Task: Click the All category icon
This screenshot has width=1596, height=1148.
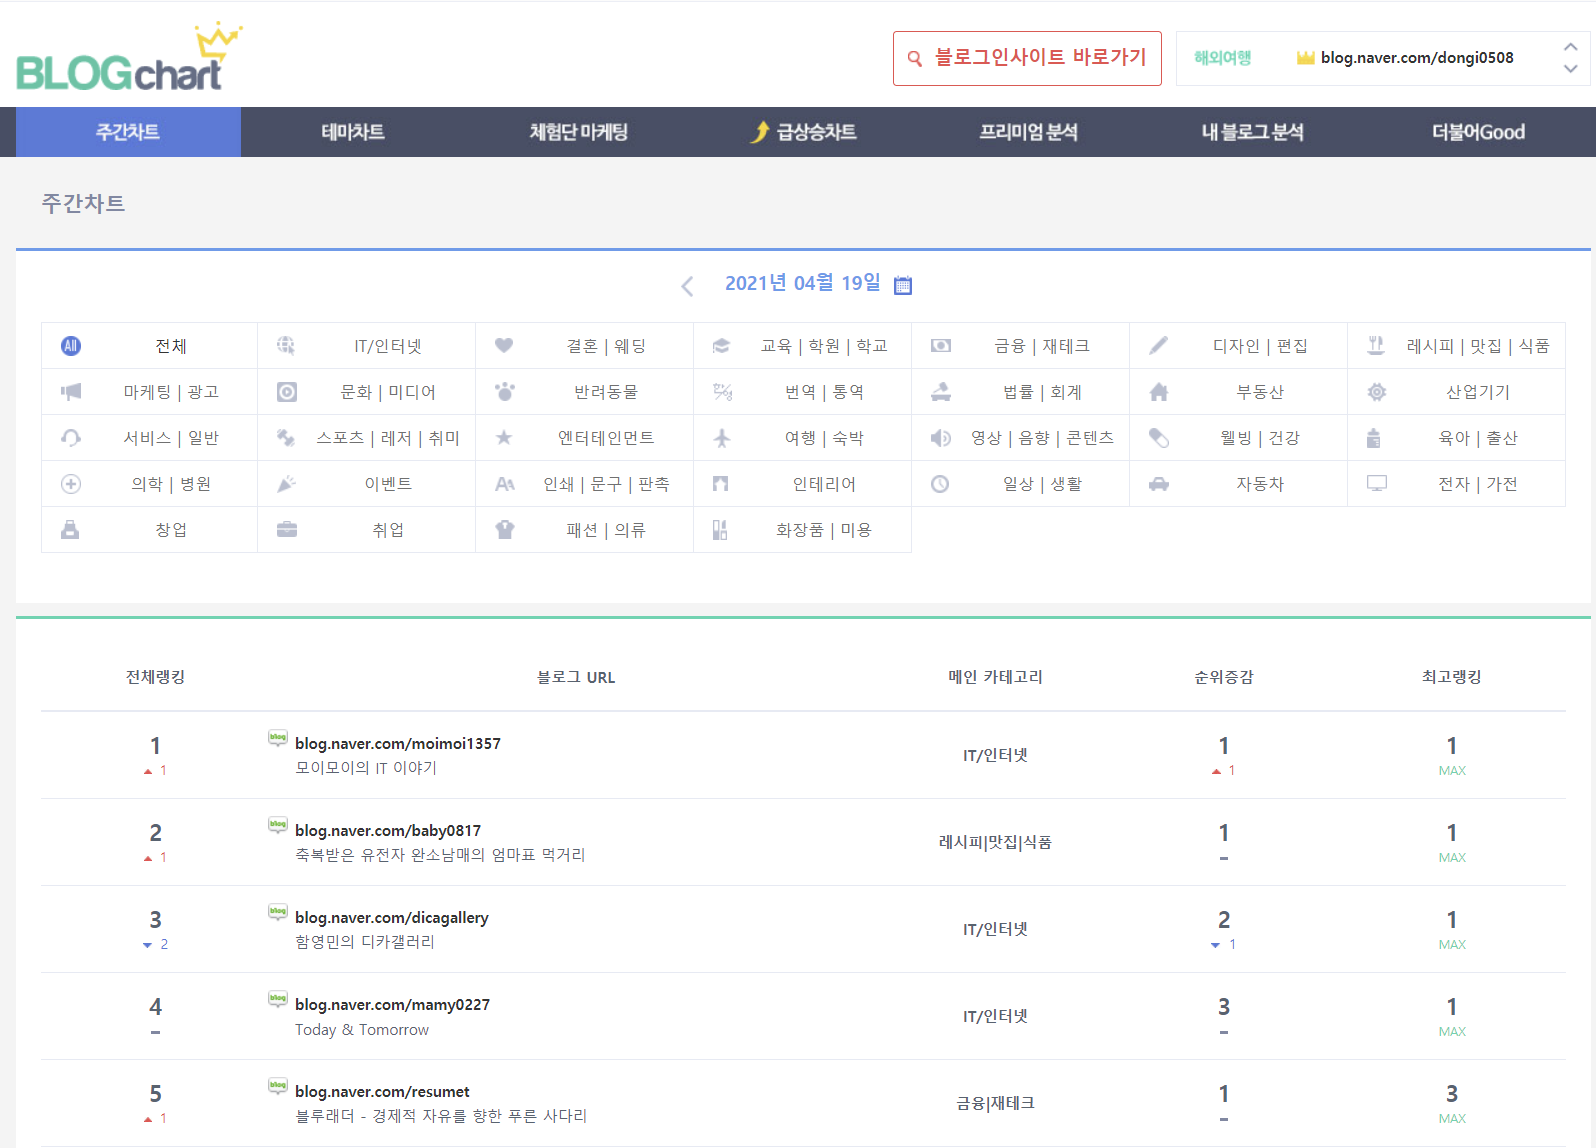Action: 71,346
